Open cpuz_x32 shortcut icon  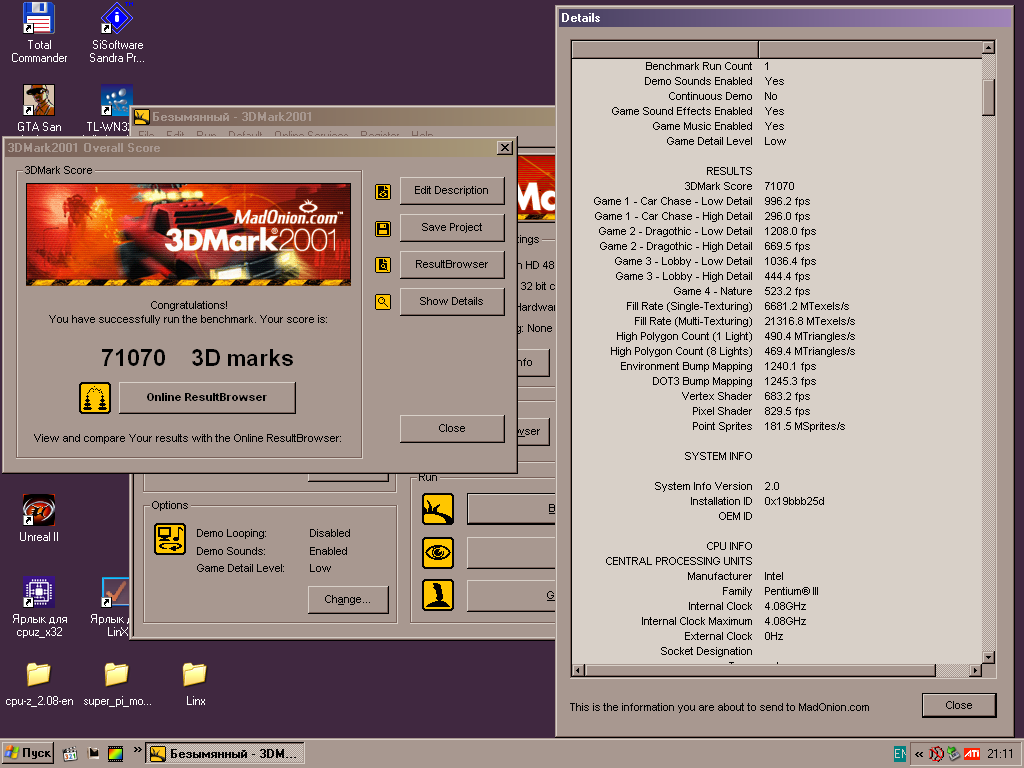click(39, 607)
